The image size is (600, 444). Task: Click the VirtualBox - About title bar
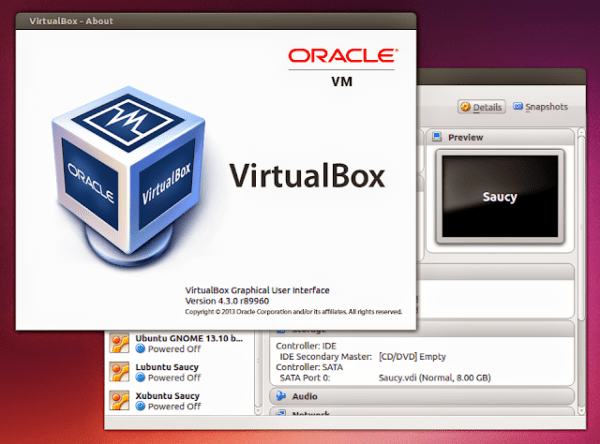point(216,21)
